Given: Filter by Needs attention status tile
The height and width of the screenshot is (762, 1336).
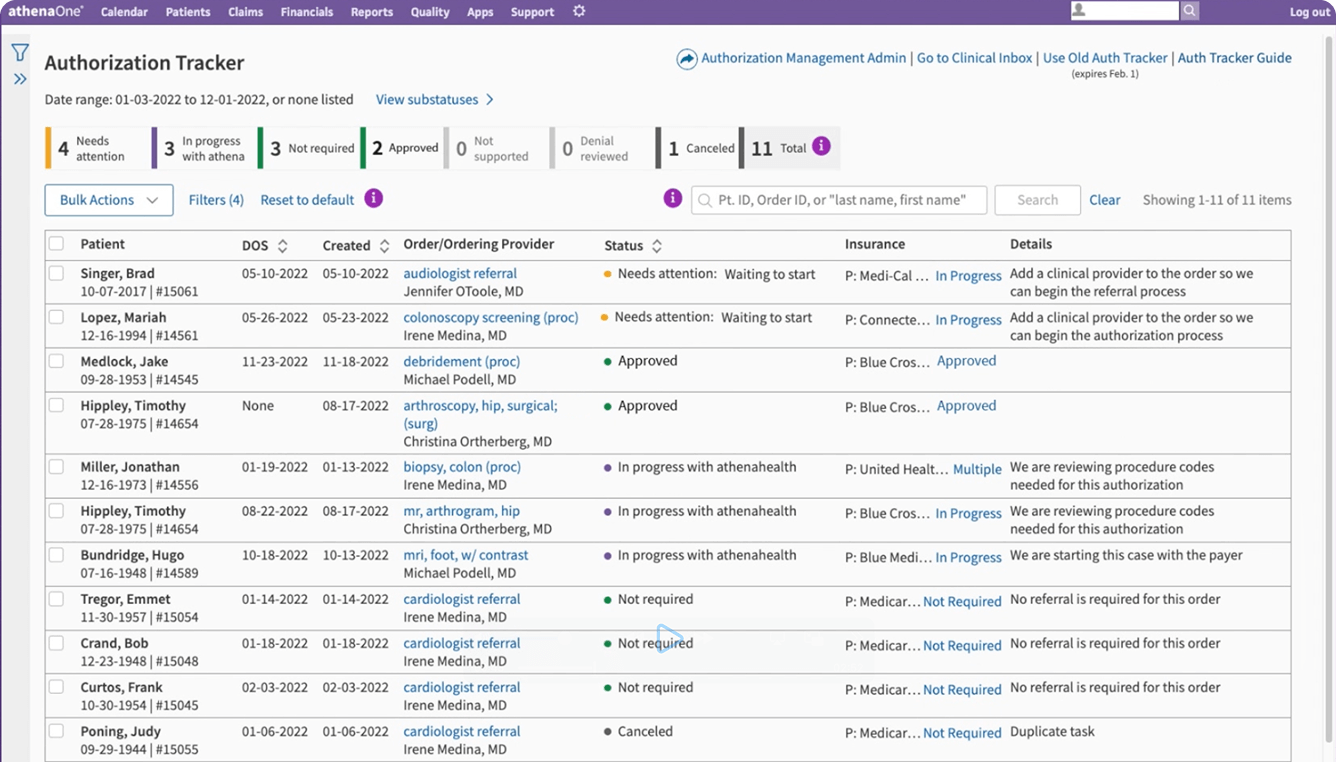Looking at the screenshot, I should tap(95, 148).
